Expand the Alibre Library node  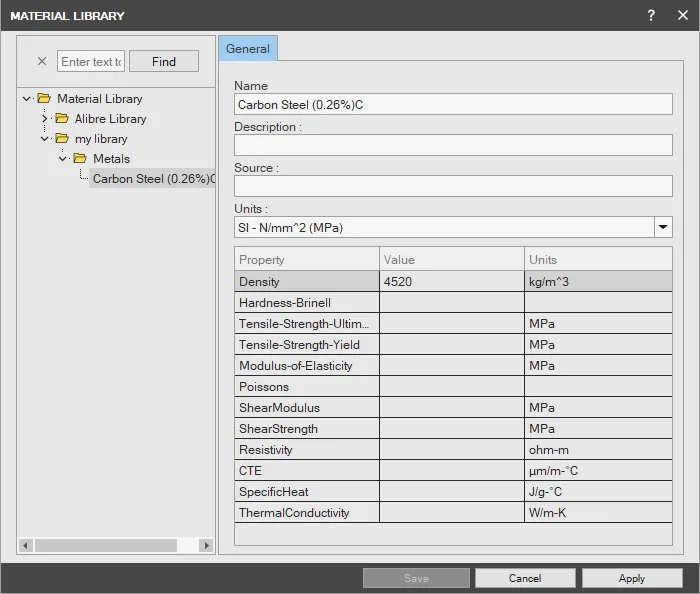click(44, 119)
